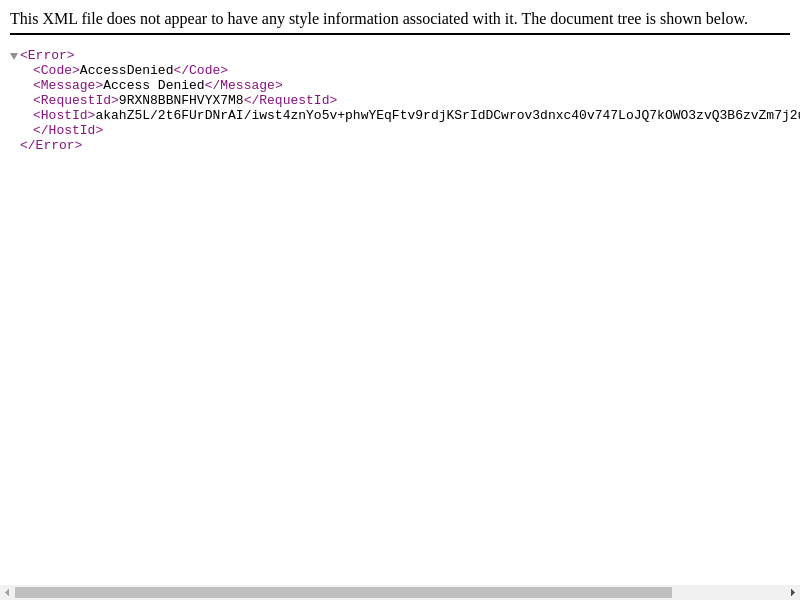Click the opening Message tag
The width and height of the screenshot is (800, 600).
click(68, 86)
